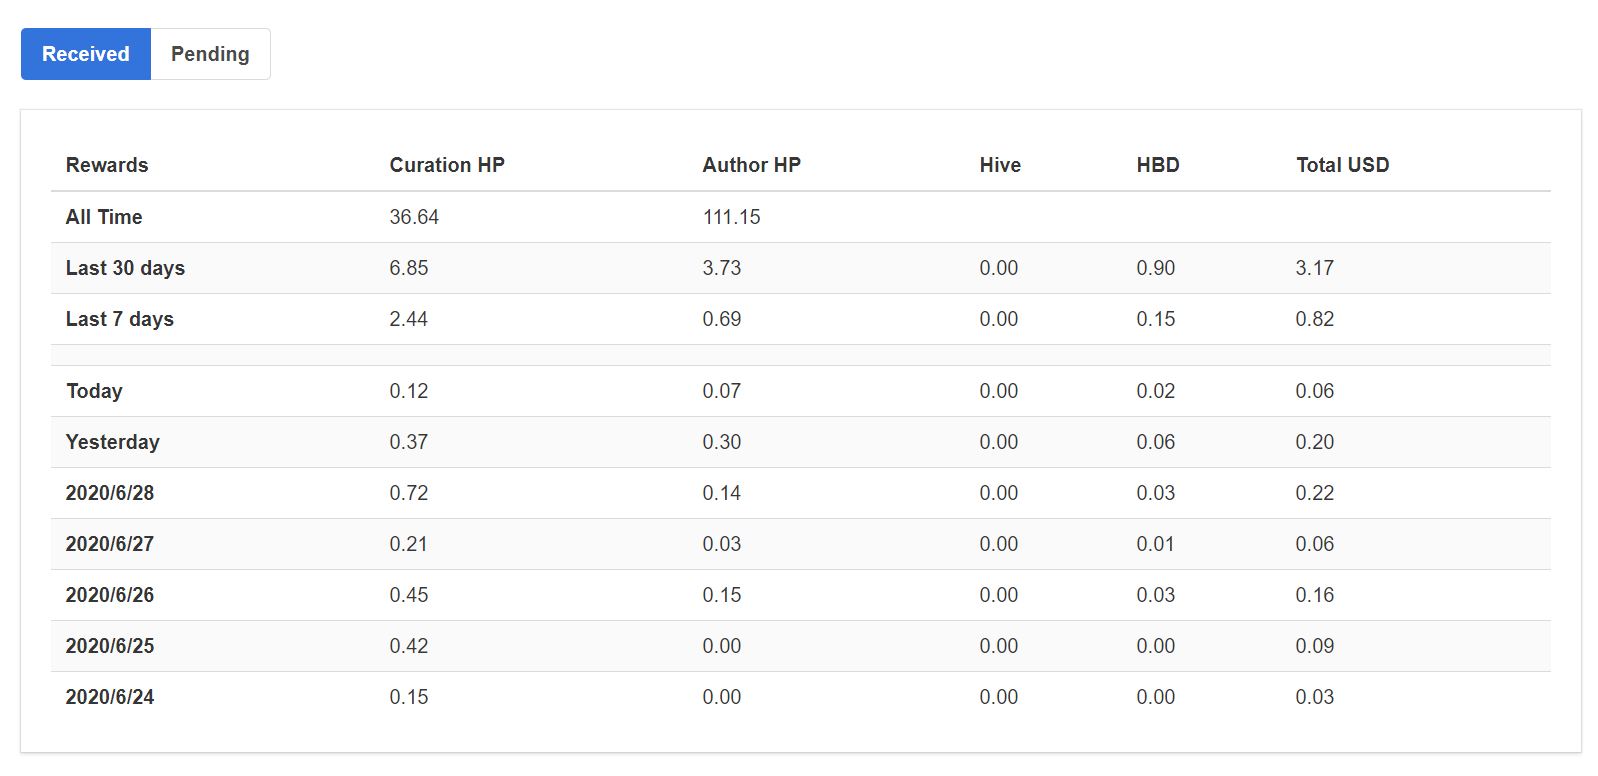
Task: Open the Pending tab
Action: 210,54
